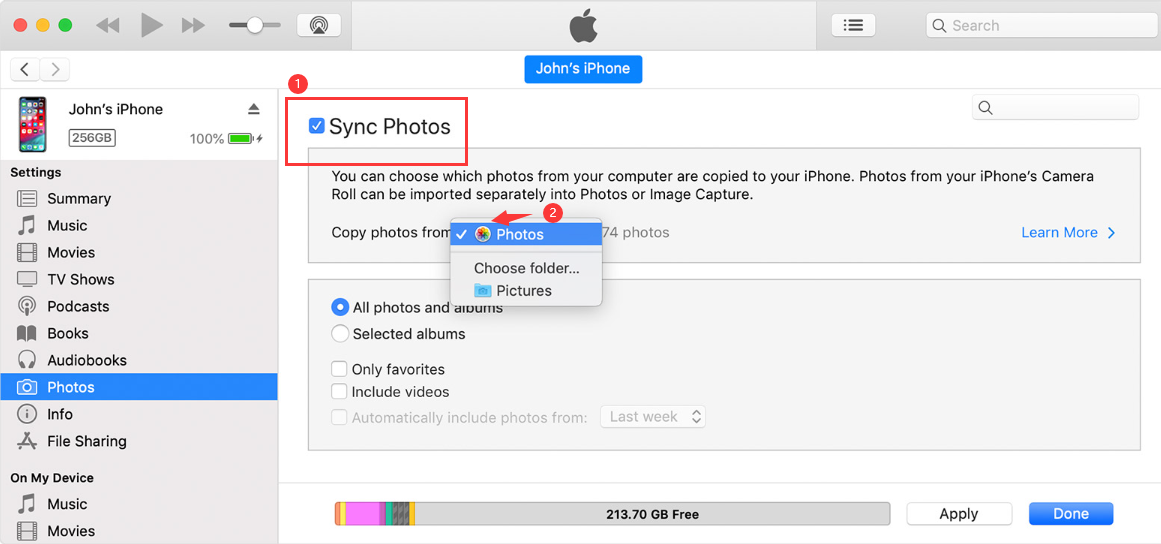Select TV Shows in sidebar
Viewport: 1161px width, 544px height.
click(80, 279)
